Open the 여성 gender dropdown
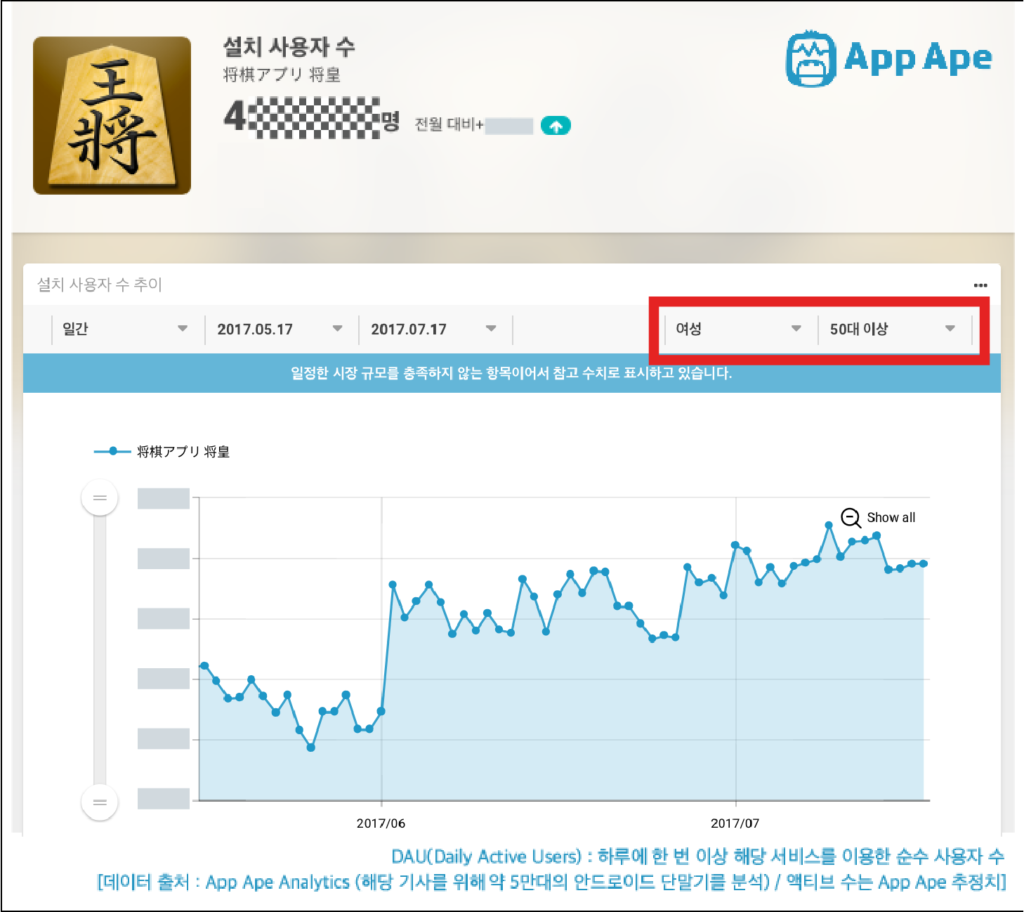The image size is (1024, 912). pos(739,329)
